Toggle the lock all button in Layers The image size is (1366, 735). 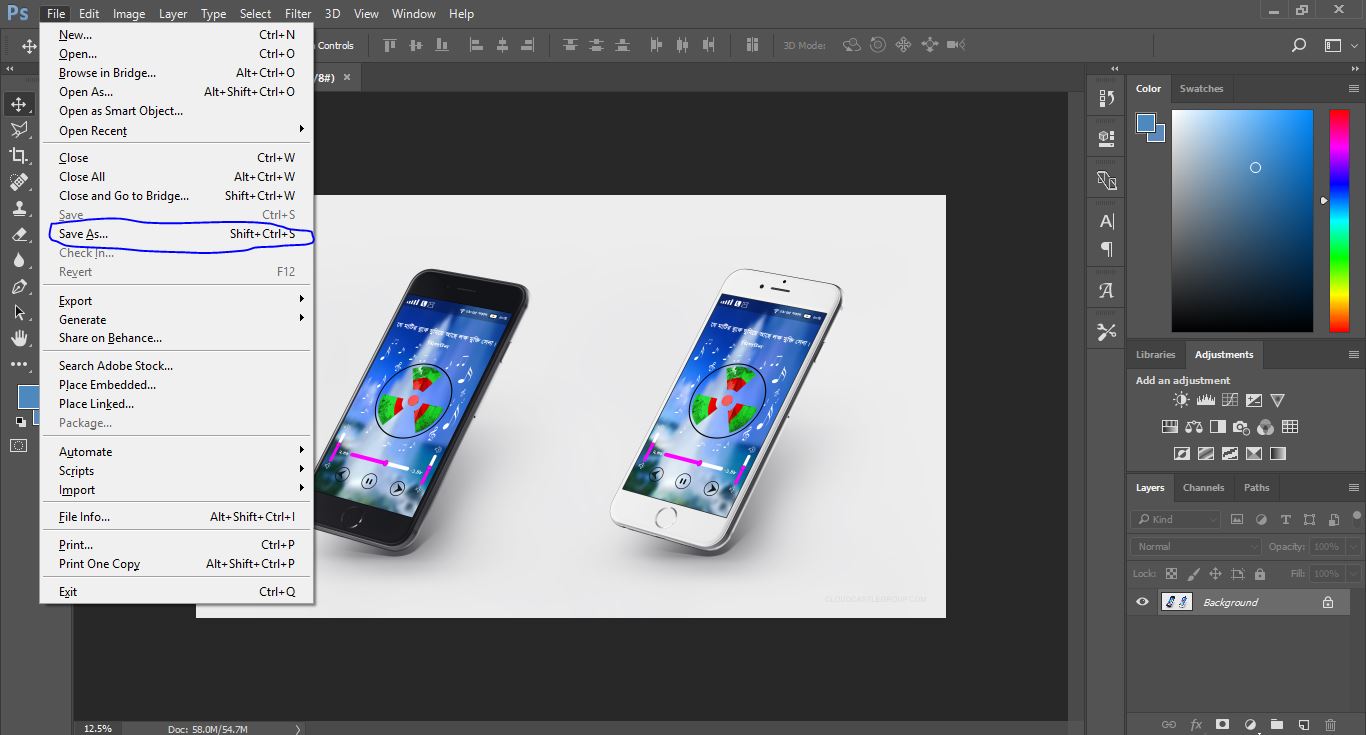click(1260, 574)
